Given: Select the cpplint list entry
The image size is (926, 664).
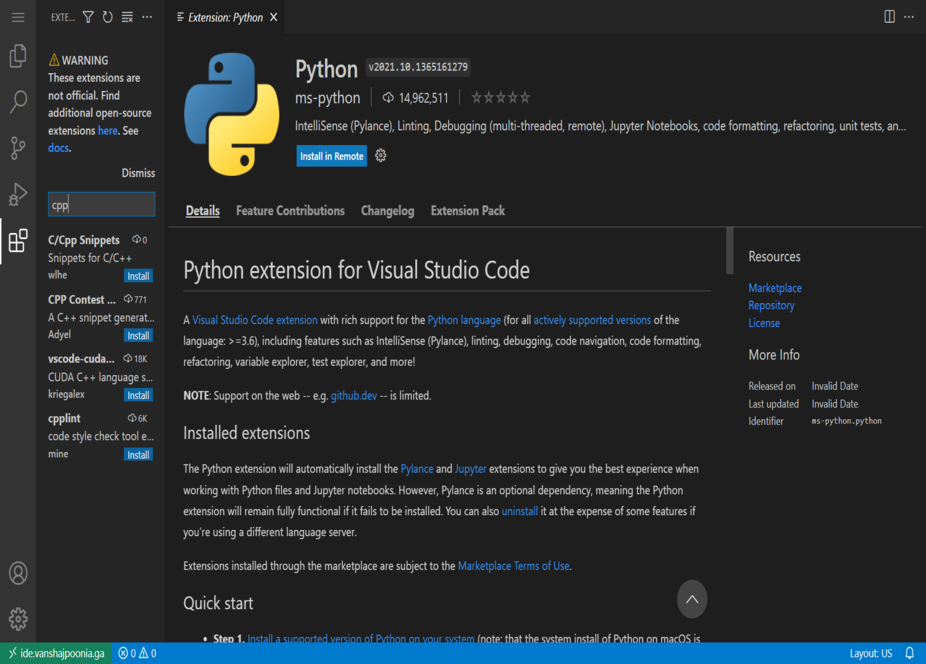Looking at the screenshot, I should (100, 437).
